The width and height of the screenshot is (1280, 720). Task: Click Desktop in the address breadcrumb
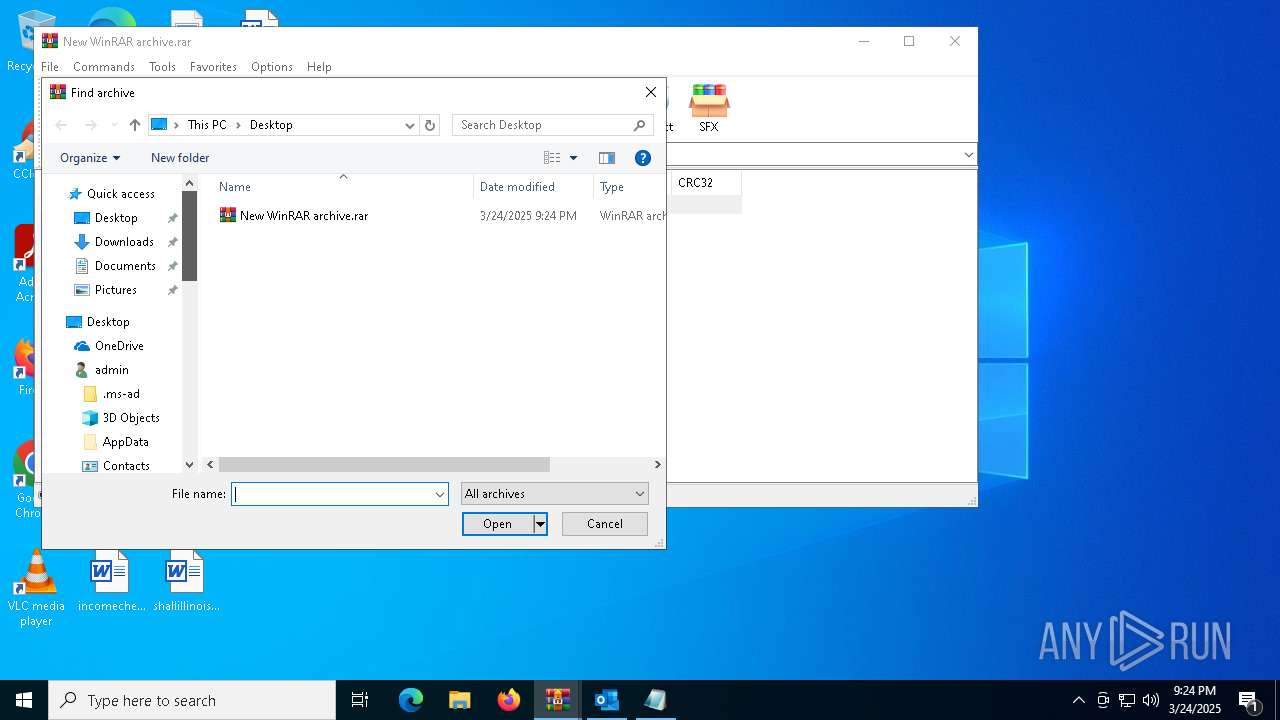271,125
